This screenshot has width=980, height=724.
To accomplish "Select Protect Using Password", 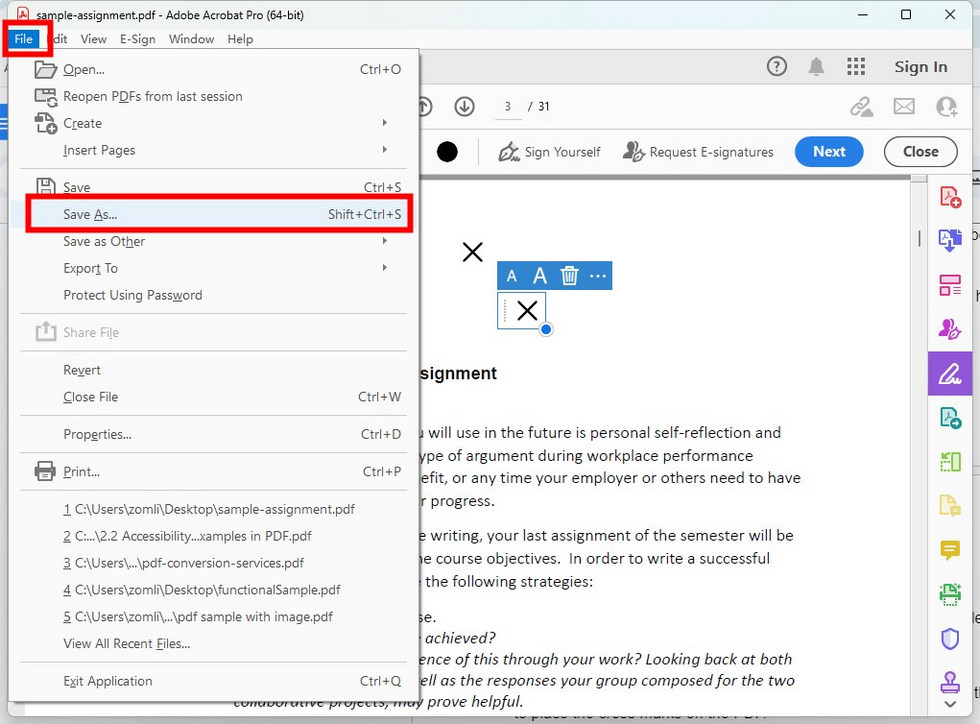I will click(214, 295).
